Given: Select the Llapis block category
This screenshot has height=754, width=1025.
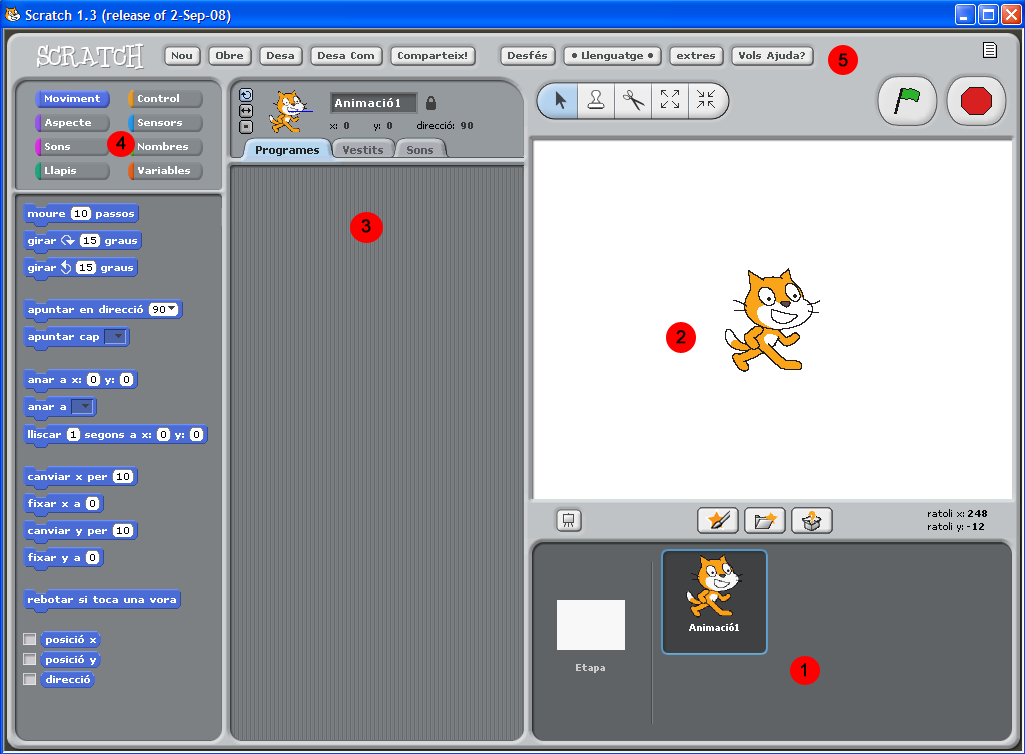Looking at the screenshot, I should click(72, 171).
